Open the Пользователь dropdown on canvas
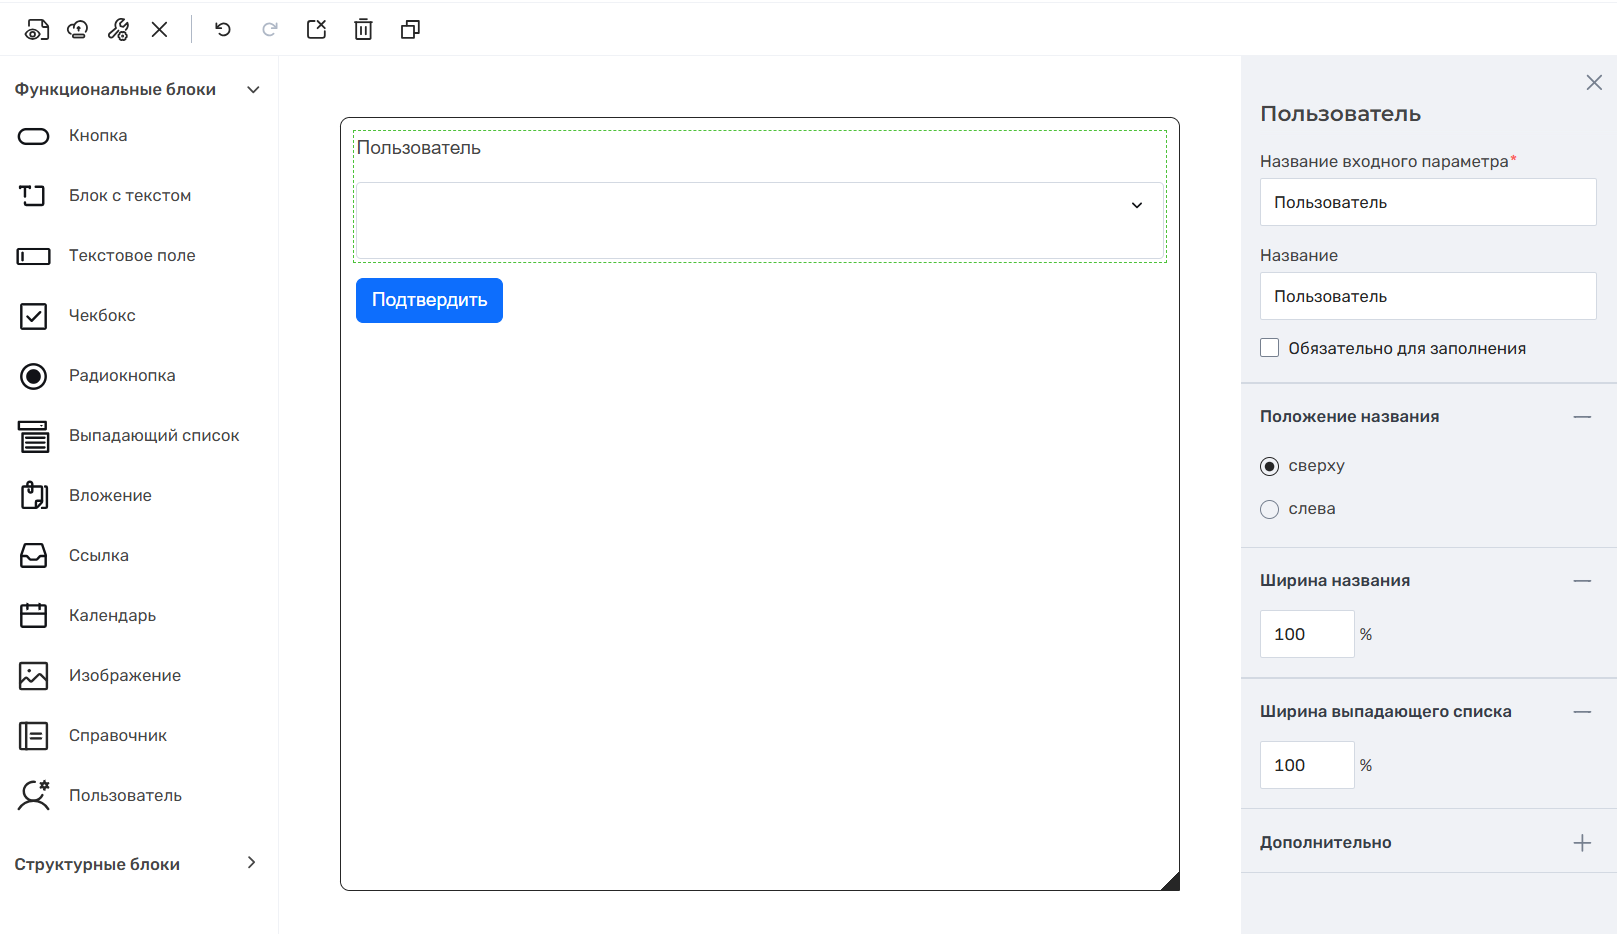The width and height of the screenshot is (1617, 934). pyautogui.click(x=1136, y=206)
